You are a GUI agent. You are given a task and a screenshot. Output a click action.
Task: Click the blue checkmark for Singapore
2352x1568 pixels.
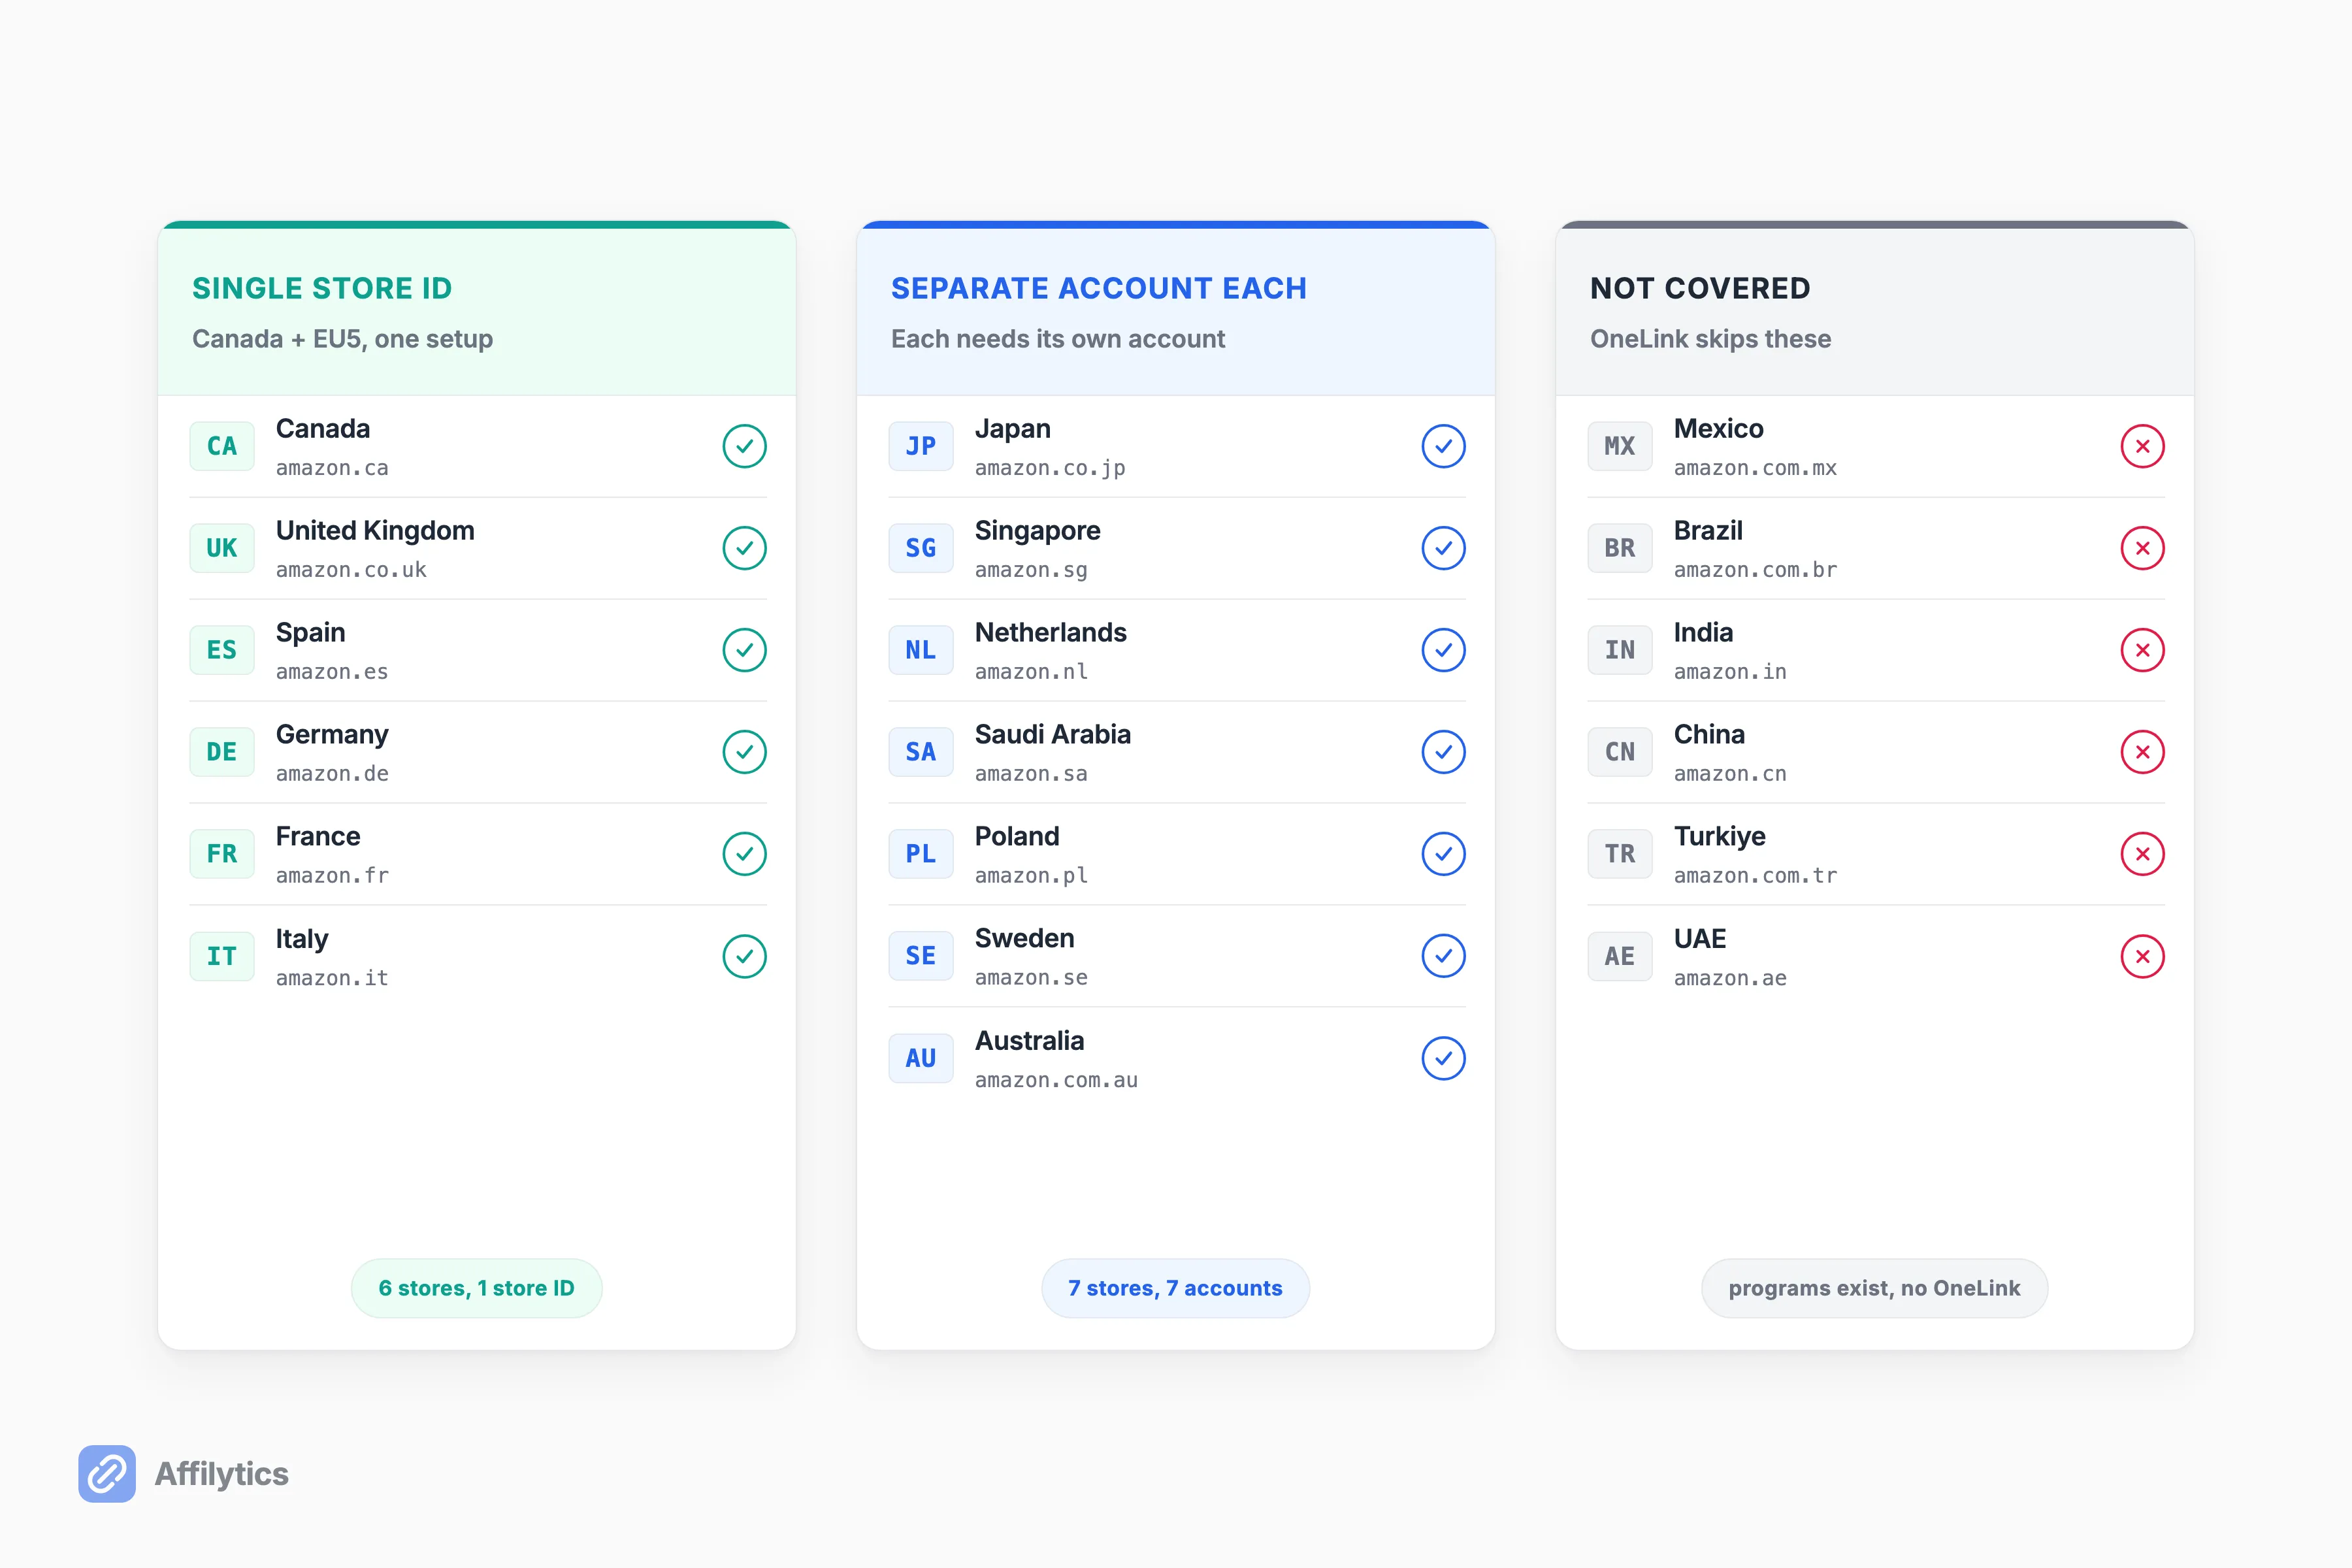[x=1444, y=548]
